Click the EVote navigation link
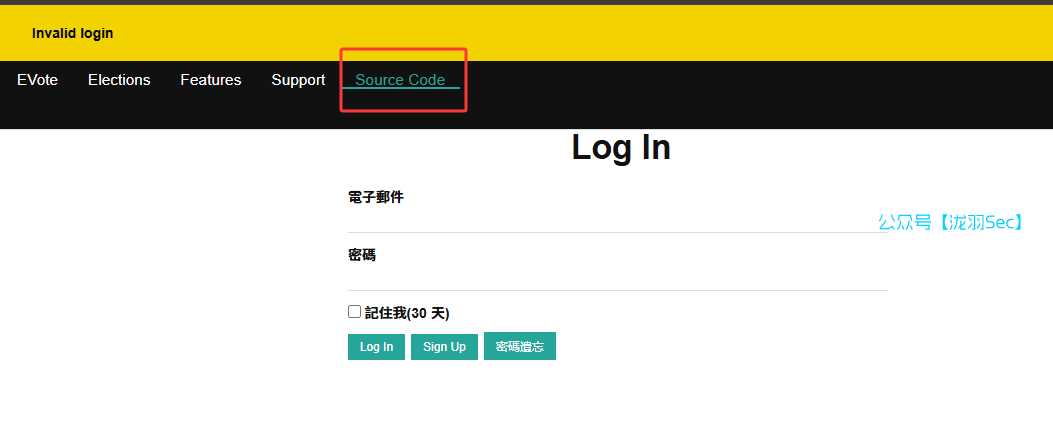This screenshot has width=1053, height=442. tap(37, 80)
